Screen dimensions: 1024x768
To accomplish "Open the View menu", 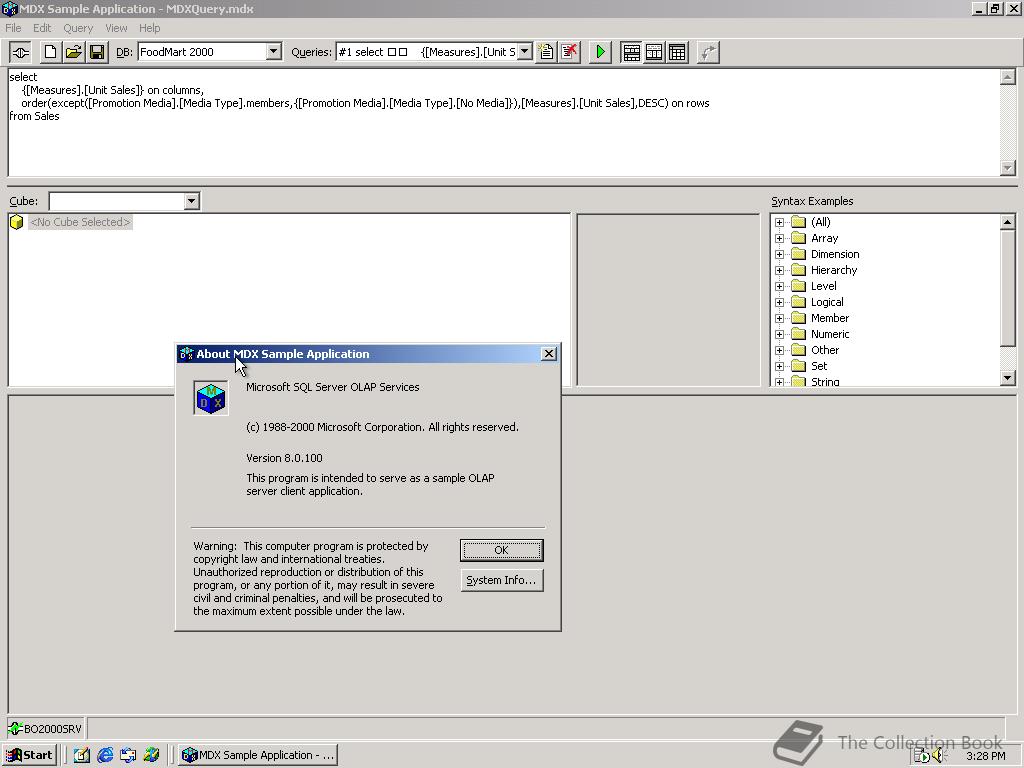I will coord(116,28).
